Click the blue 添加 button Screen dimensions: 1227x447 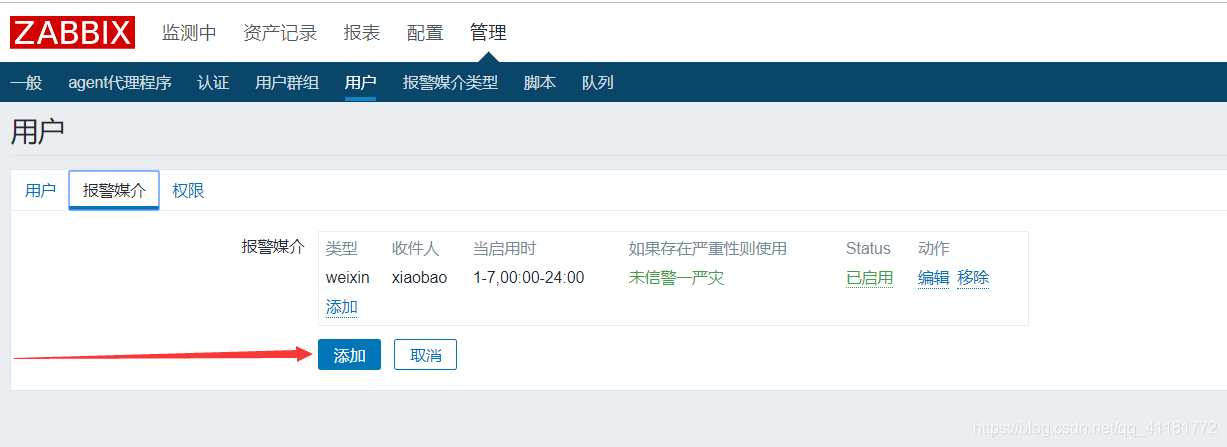(349, 355)
